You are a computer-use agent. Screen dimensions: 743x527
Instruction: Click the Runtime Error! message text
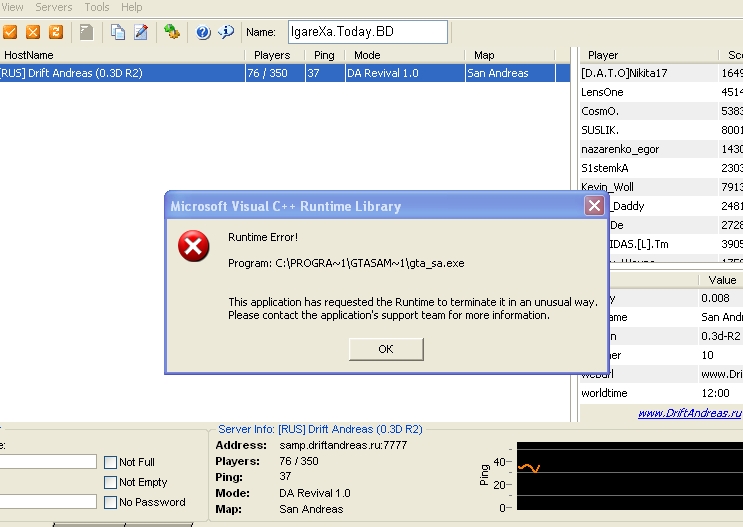coord(263,237)
